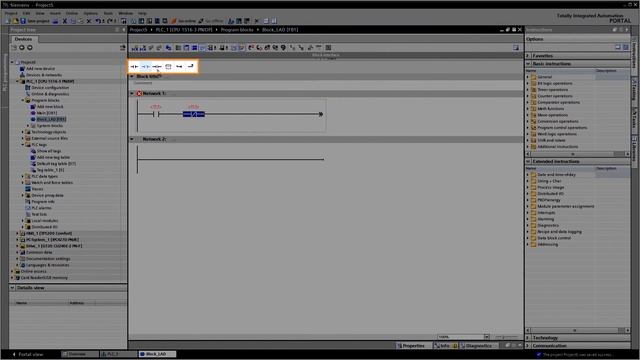Collapse the PLC tags folder
The image size is (640, 360).
pyautogui.click(x=23, y=145)
